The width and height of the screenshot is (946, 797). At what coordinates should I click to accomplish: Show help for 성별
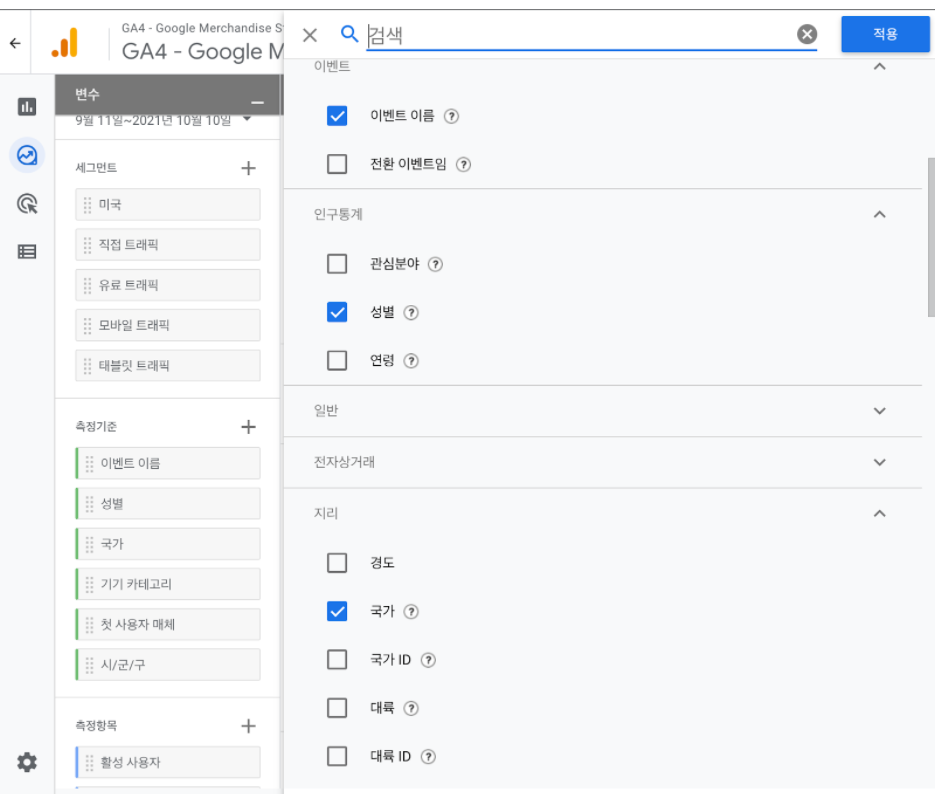[411, 313]
